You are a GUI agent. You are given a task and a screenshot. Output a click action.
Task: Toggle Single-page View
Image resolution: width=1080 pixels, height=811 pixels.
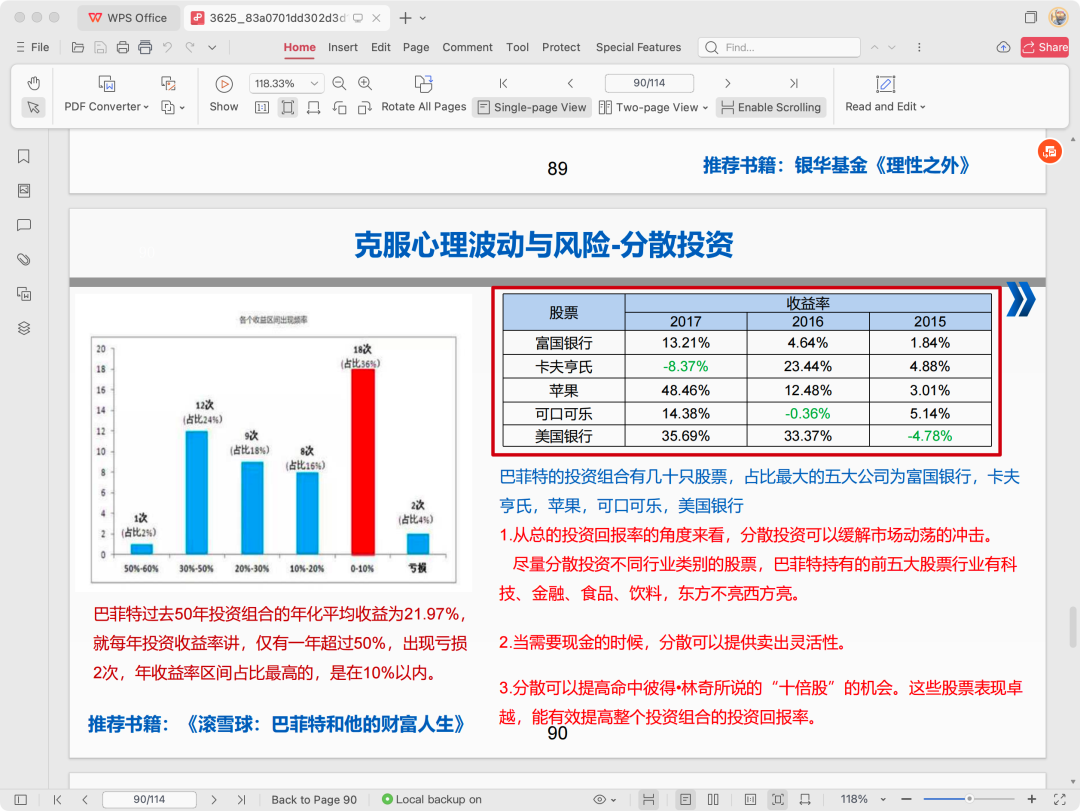tap(531, 107)
